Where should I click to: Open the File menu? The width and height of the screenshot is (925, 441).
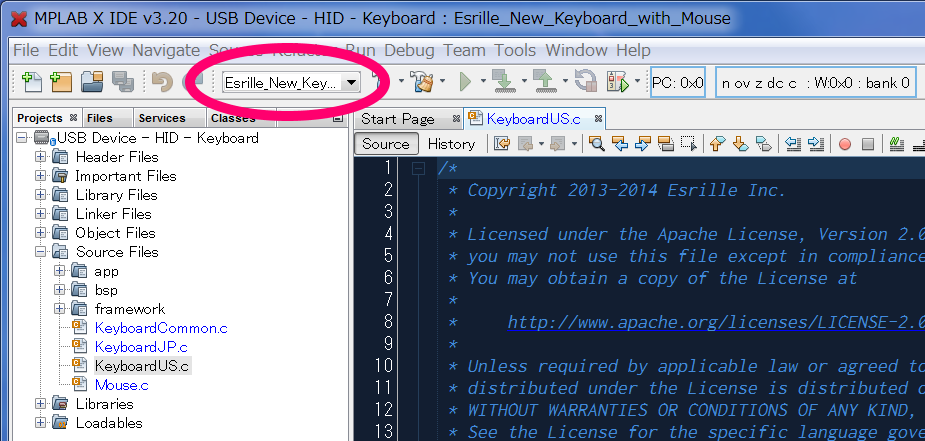[x=26, y=51]
